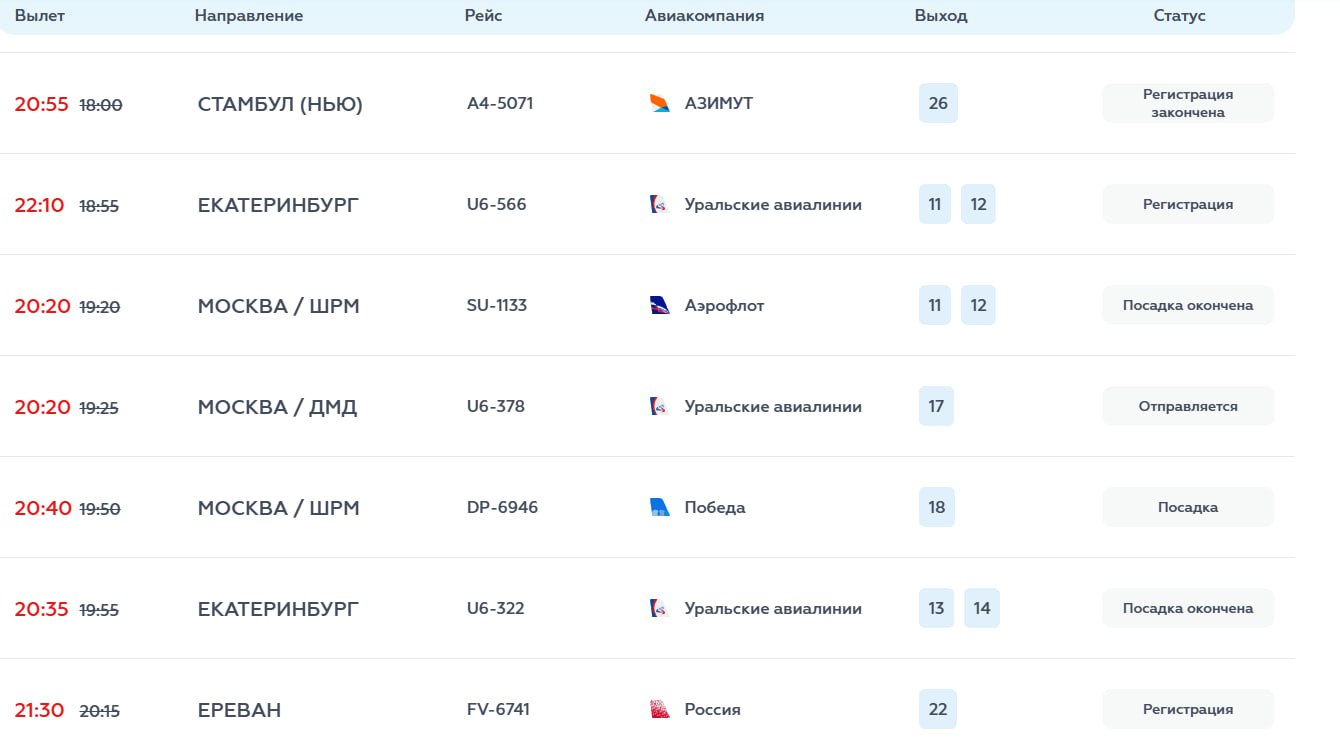Click gate 18 badge
The height and width of the screenshot is (747, 1340).
937,507
